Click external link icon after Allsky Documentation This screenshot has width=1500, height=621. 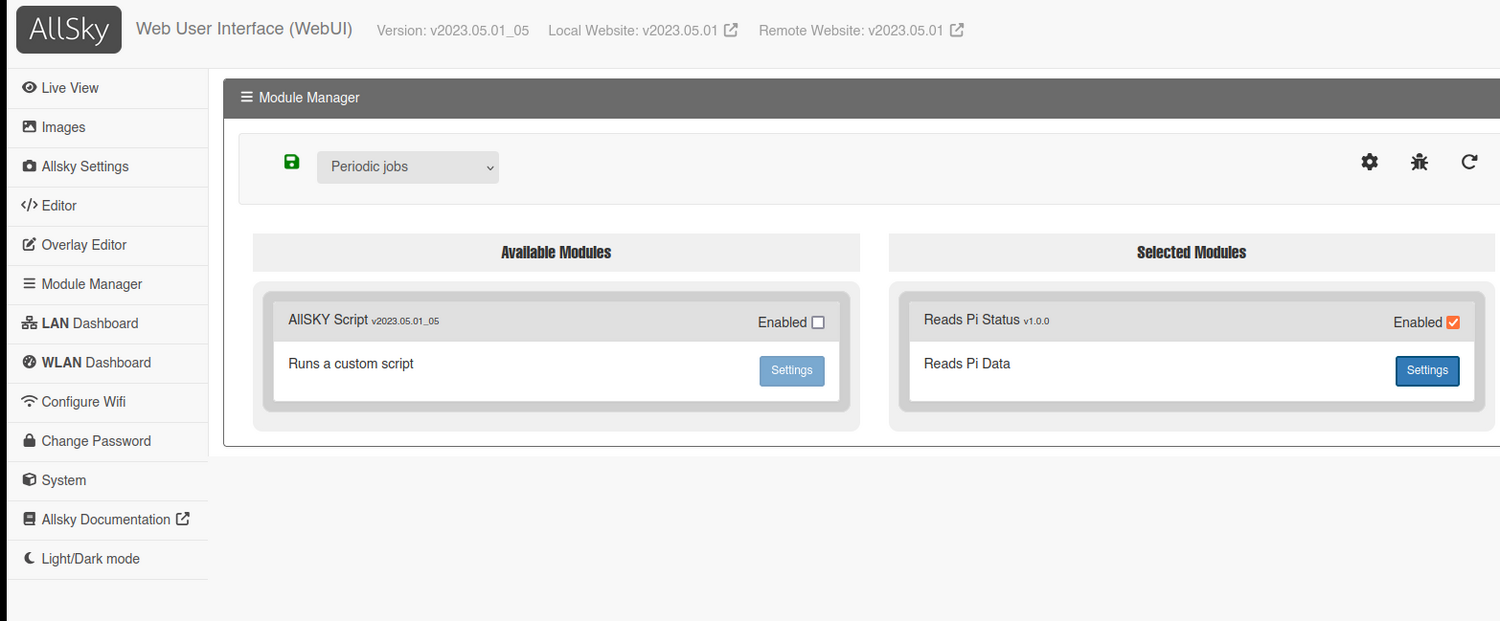point(182,519)
